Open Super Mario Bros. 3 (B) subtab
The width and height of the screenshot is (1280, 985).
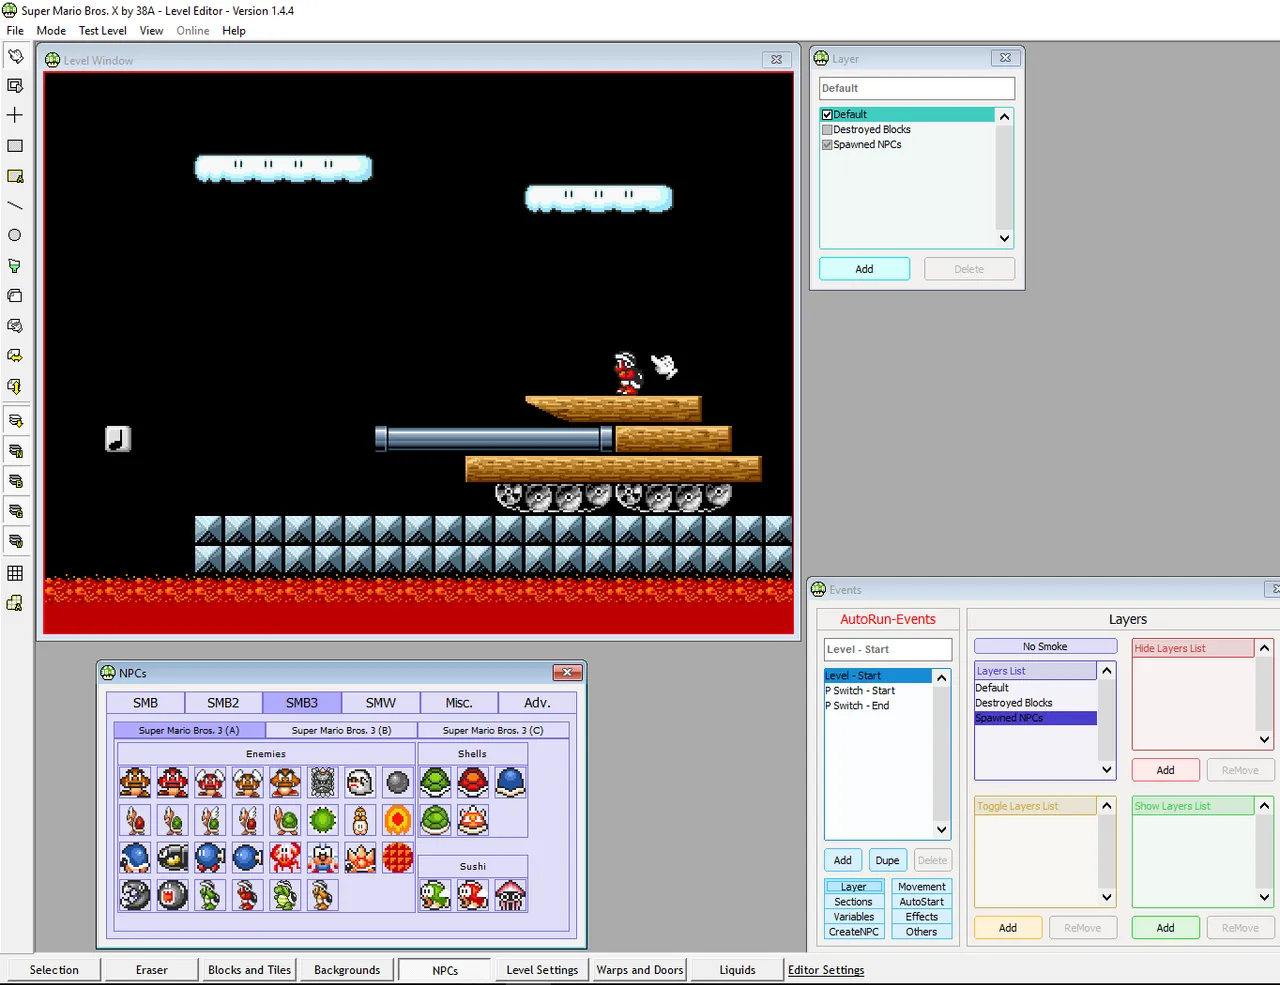tap(341, 730)
